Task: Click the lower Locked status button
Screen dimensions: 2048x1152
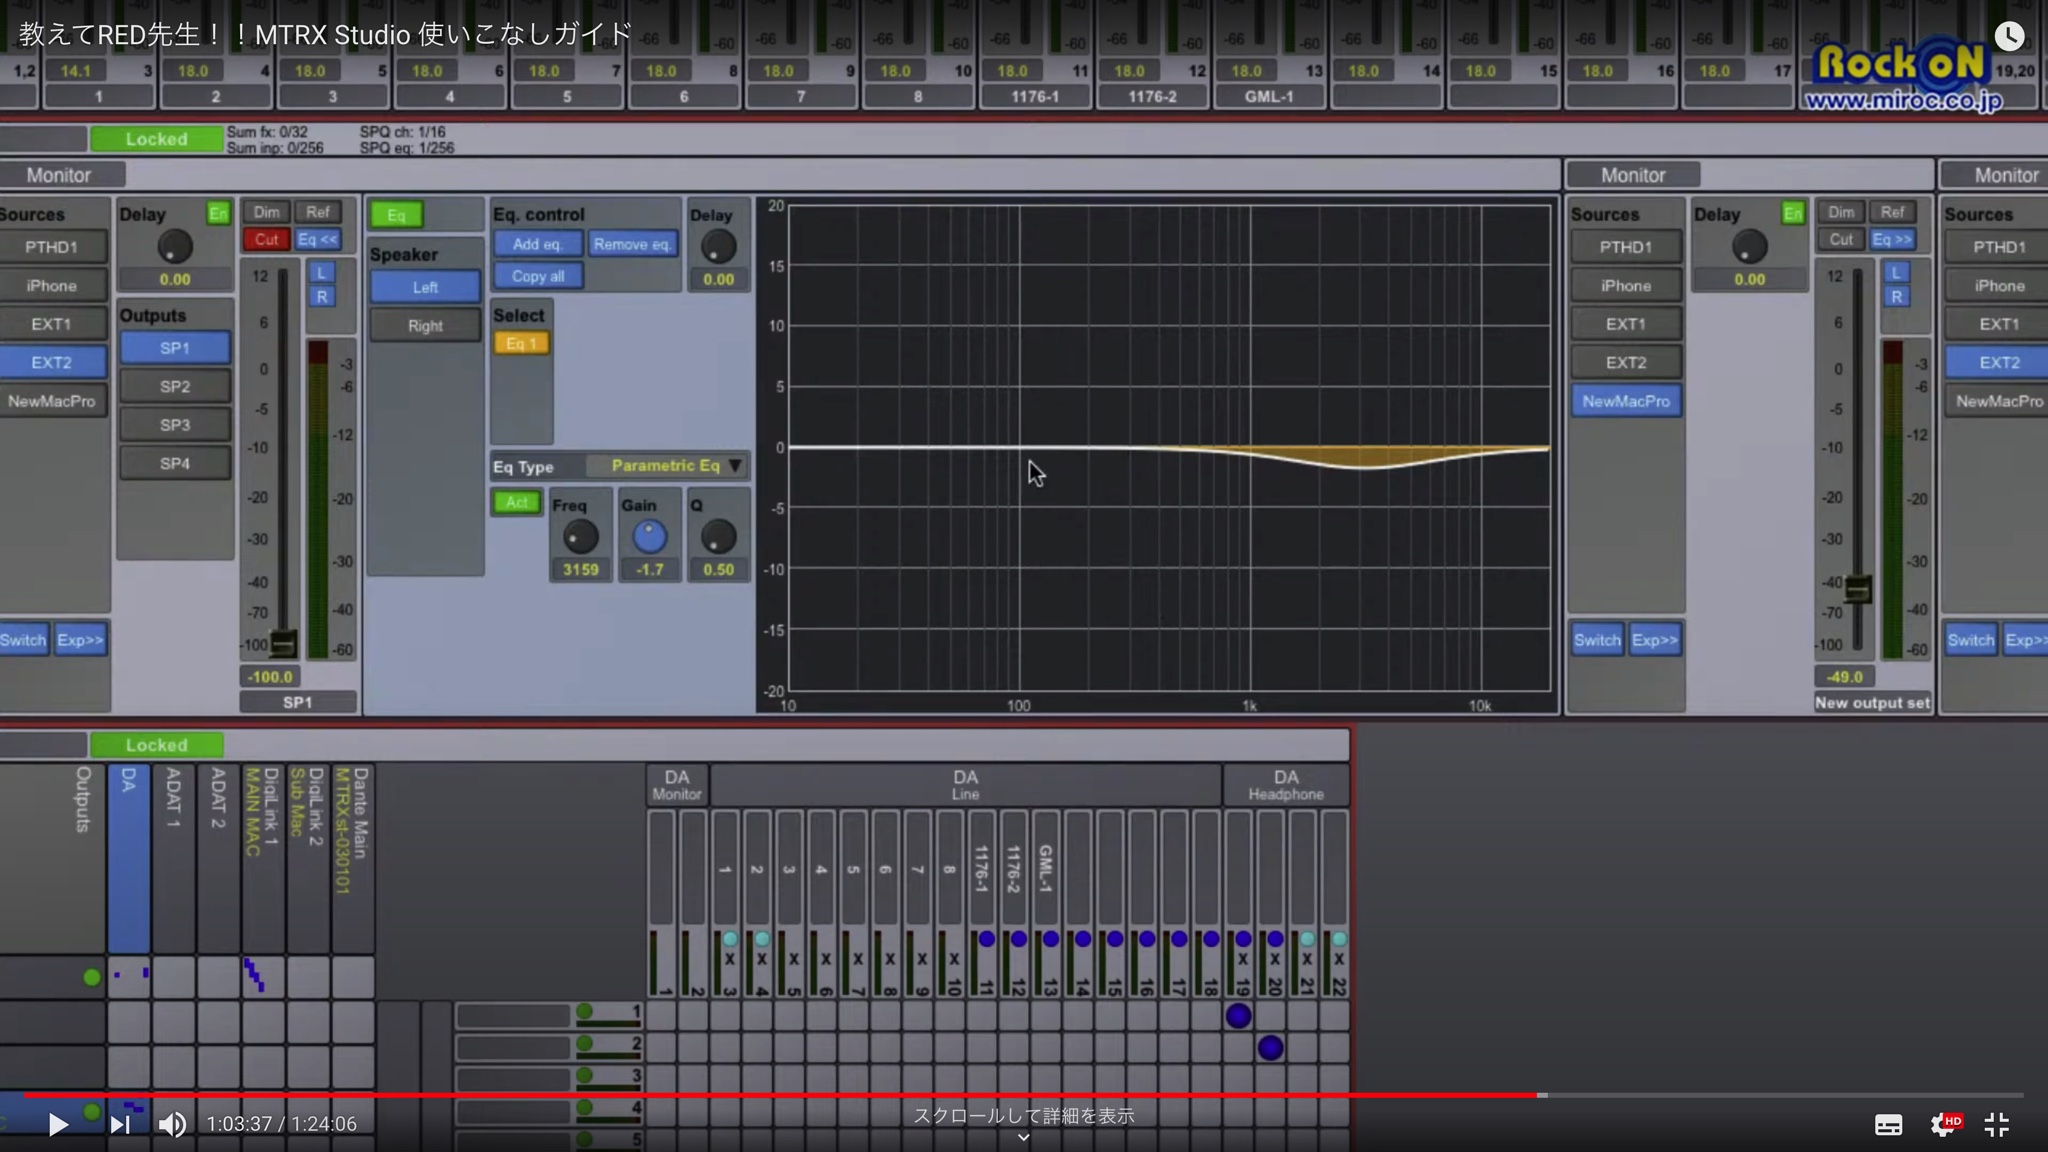Action: (x=156, y=745)
